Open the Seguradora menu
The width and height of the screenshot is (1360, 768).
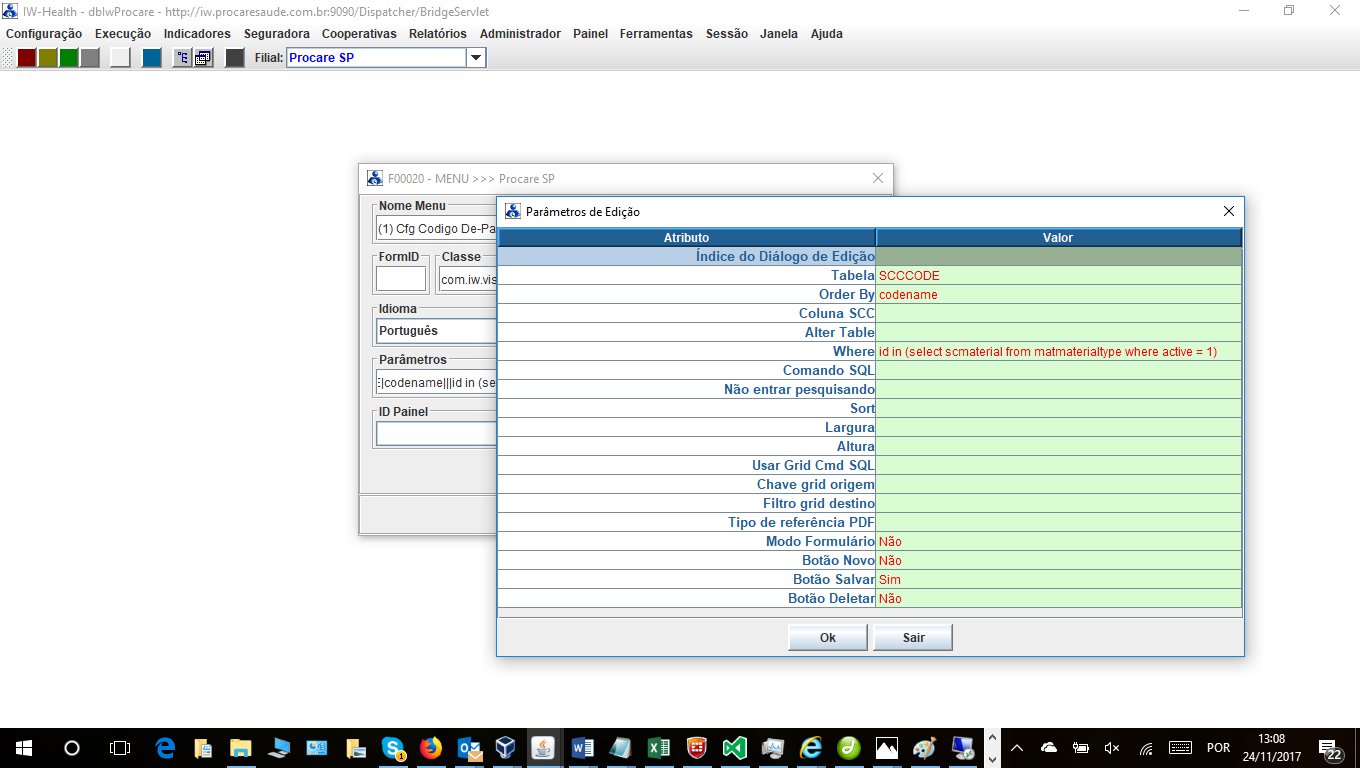point(277,33)
